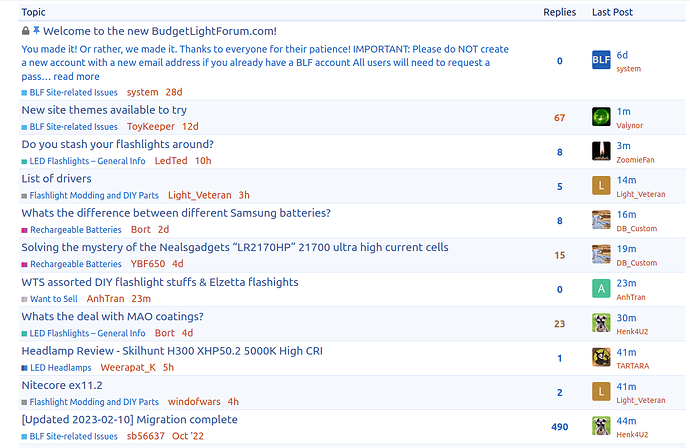Go to last post '6d' by system
The image size is (690, 448).
click(x=622, y=55)
